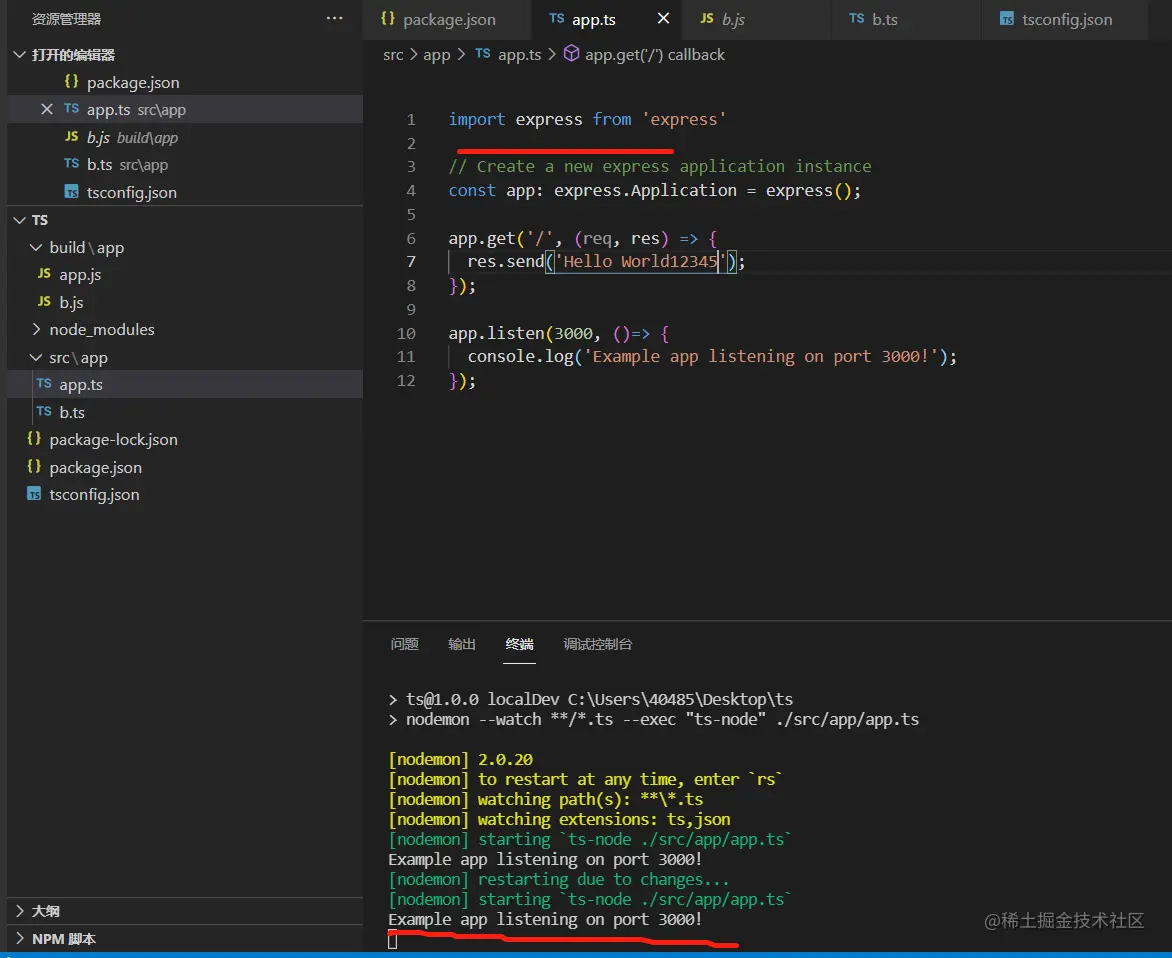Click JS icon on b.js tab
The height and width of the screenshot is (958, 1172).
(706, 19)
